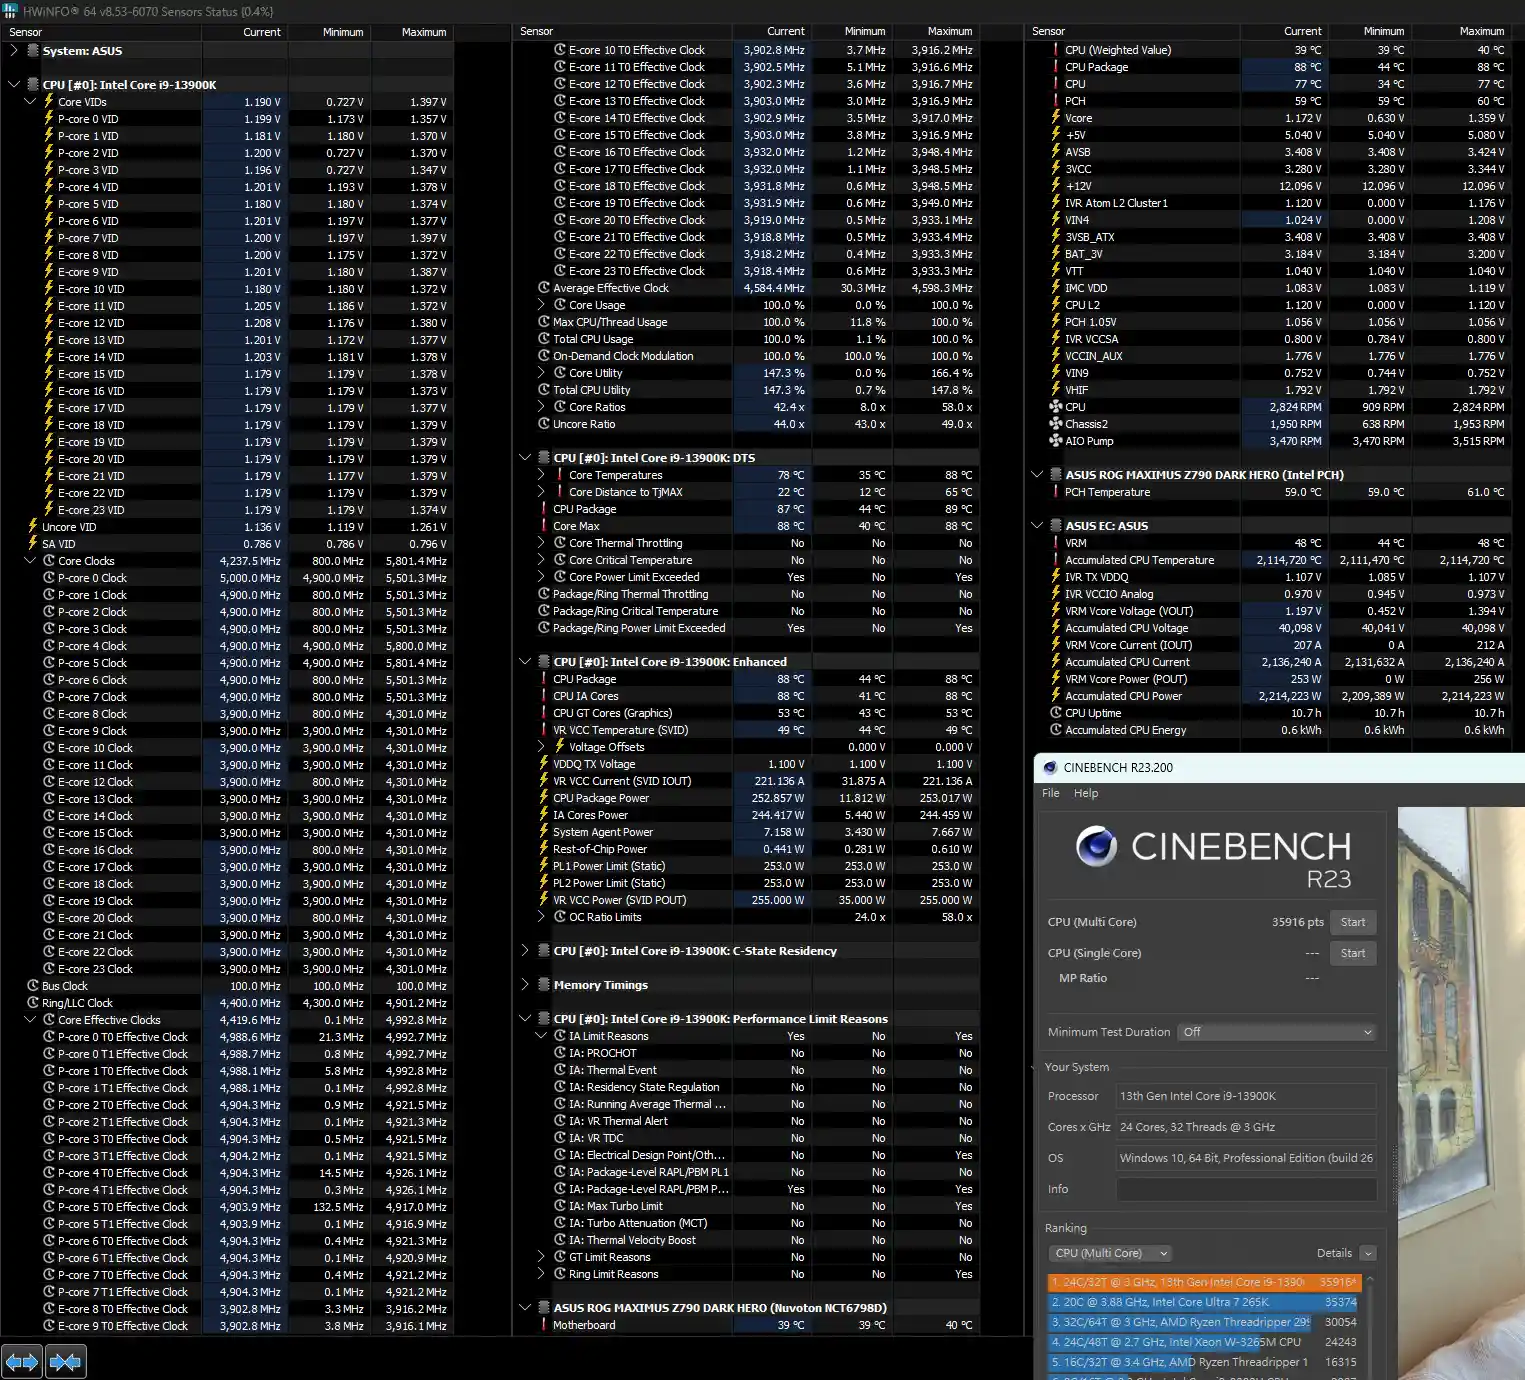
Task: Click the icon beside Uncore Ratio
Action: click(x=544, y=424)
